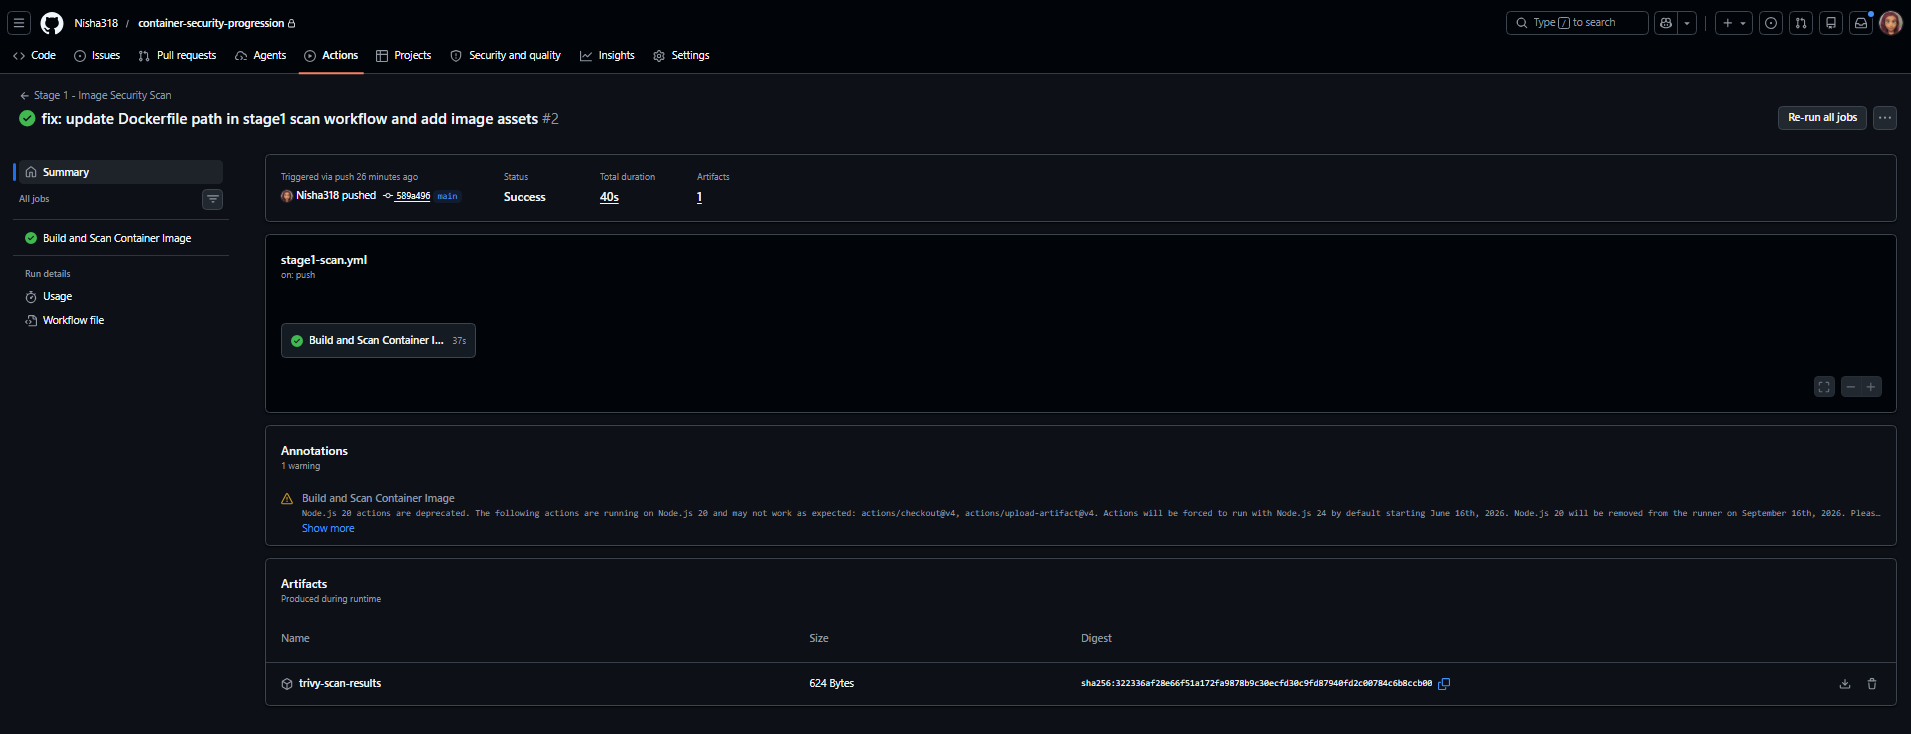Switch to the Projects tab
The width and height of the screenshot is (1911, 734).
tap(404, 56)
